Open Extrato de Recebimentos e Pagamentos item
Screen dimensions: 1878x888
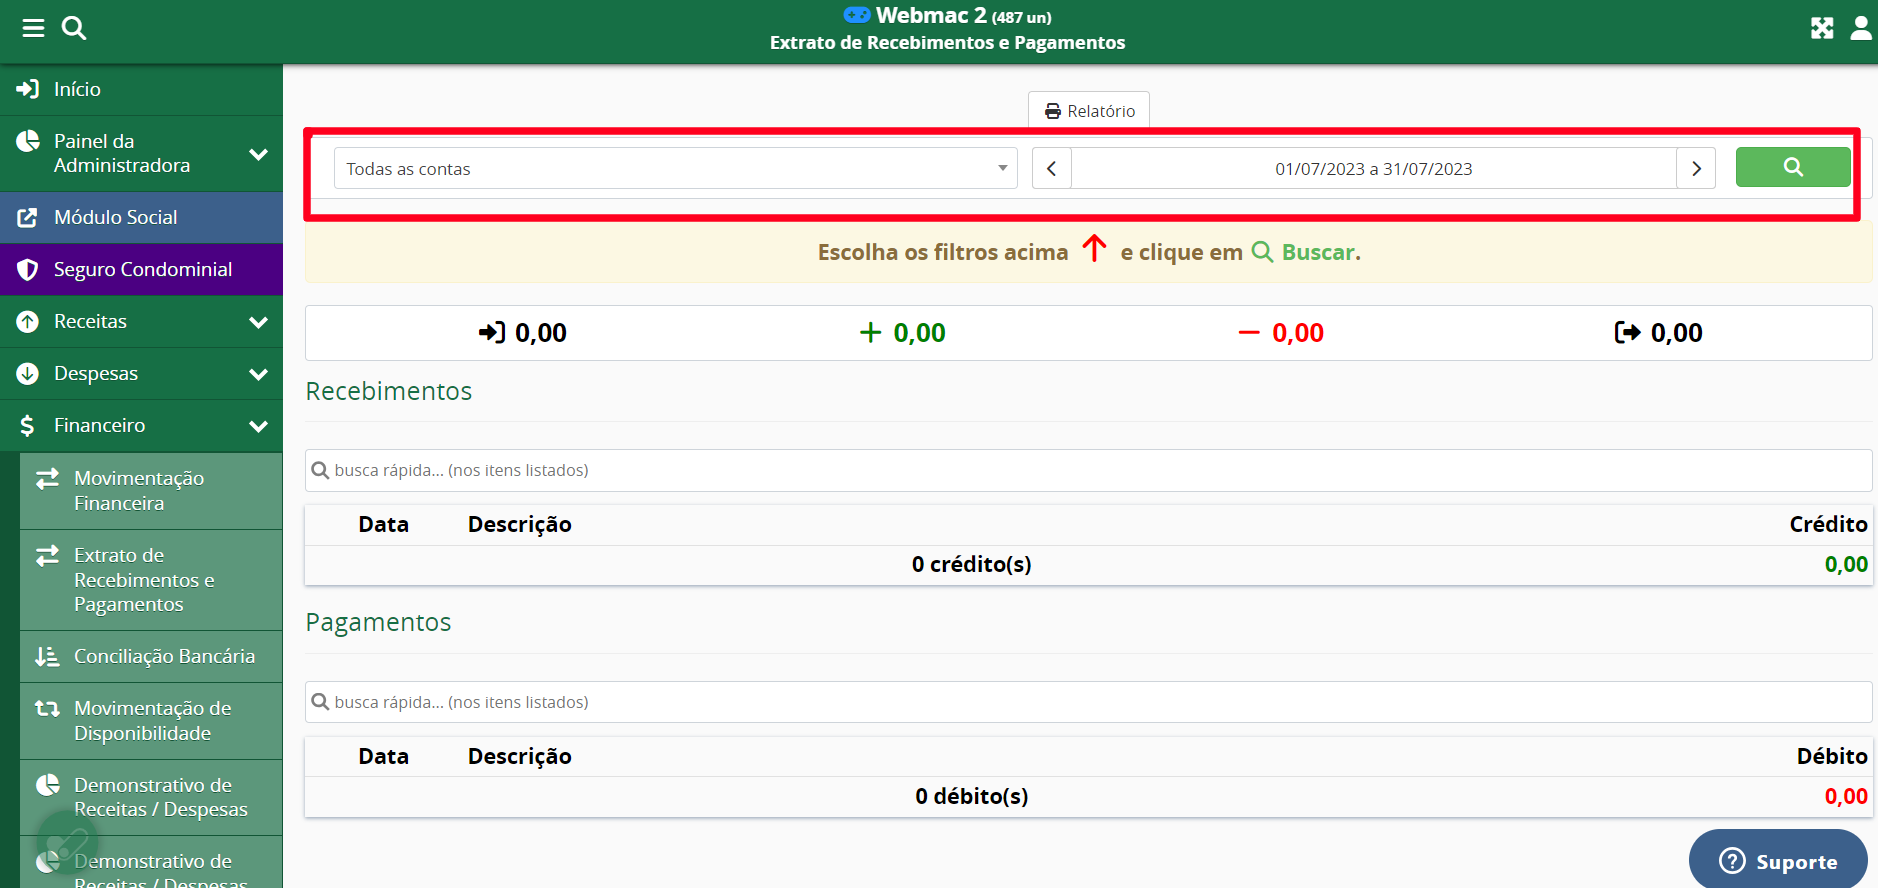point(151,580)
